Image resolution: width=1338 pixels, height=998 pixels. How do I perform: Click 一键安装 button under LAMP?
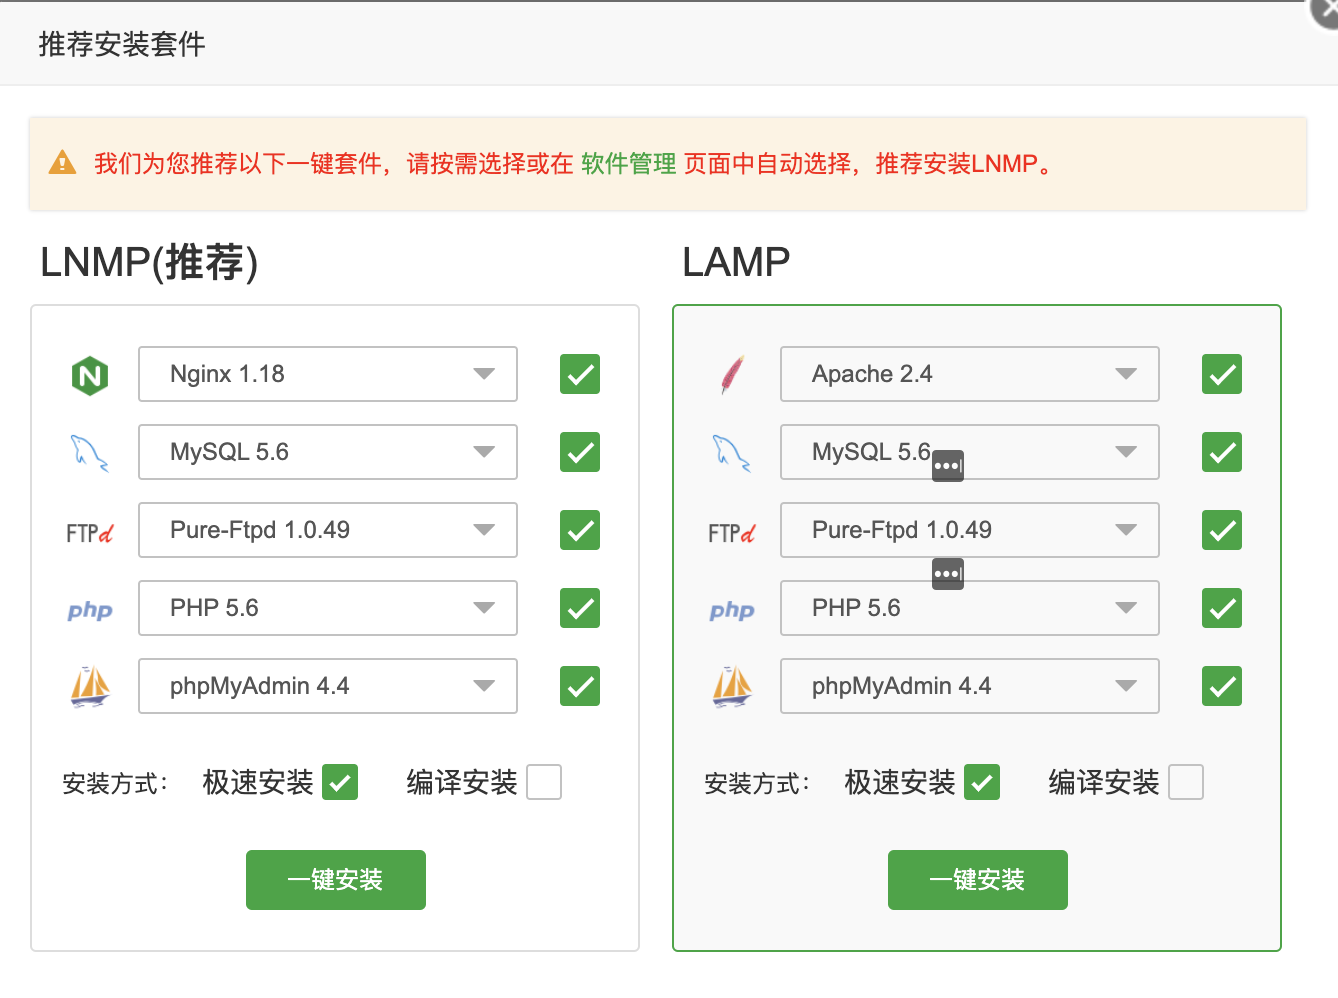point(978,880)
